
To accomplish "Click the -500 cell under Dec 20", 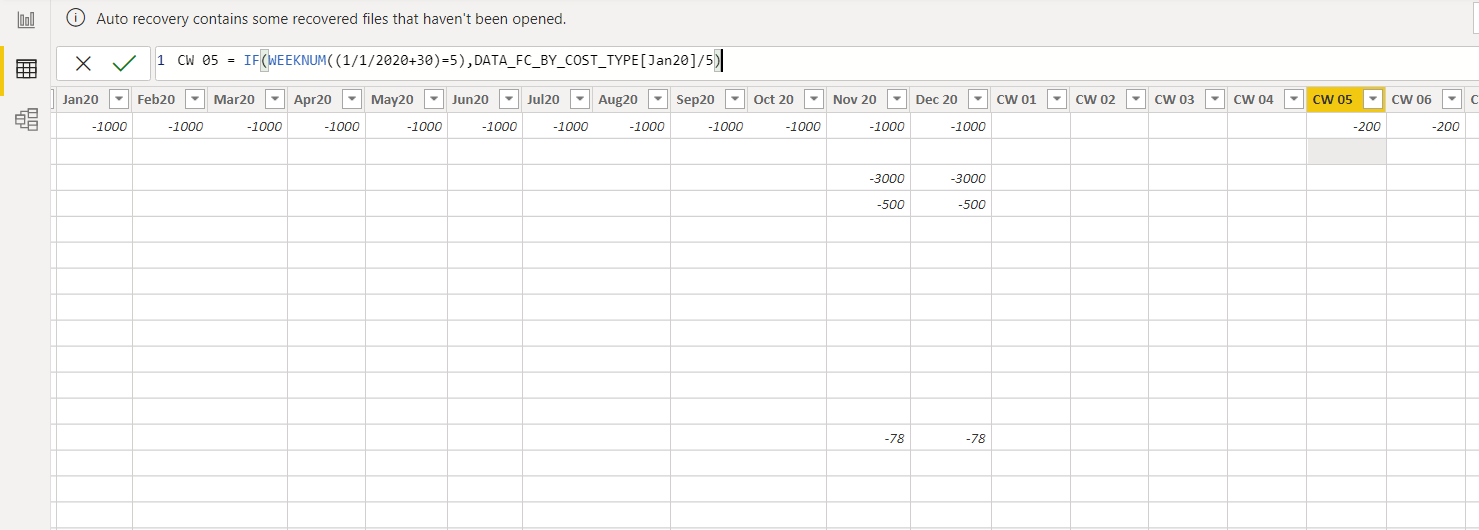I will 950,204.
